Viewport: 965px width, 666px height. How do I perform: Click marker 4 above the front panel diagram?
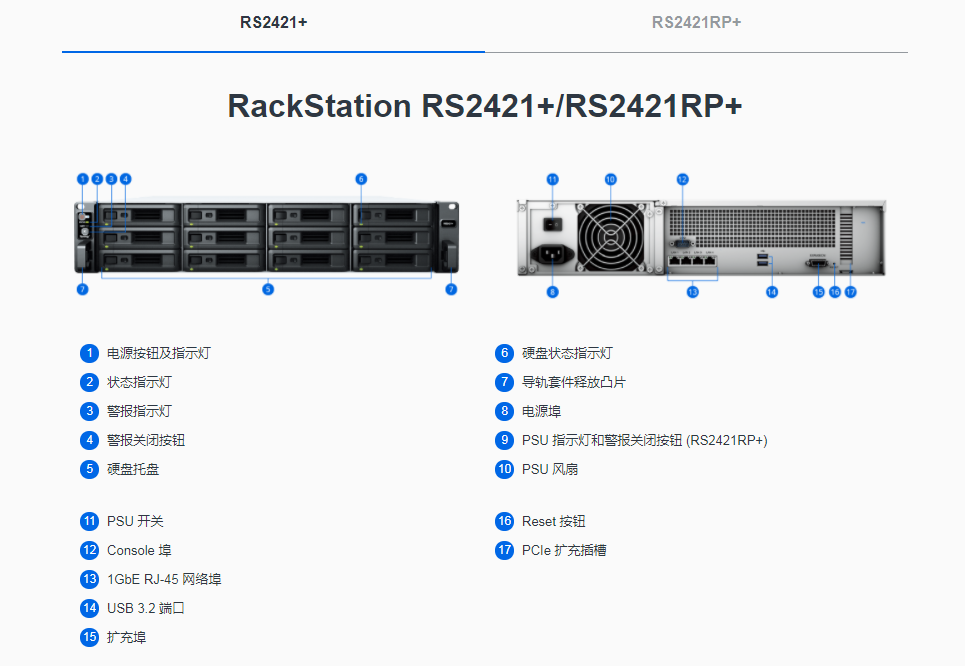126,179
